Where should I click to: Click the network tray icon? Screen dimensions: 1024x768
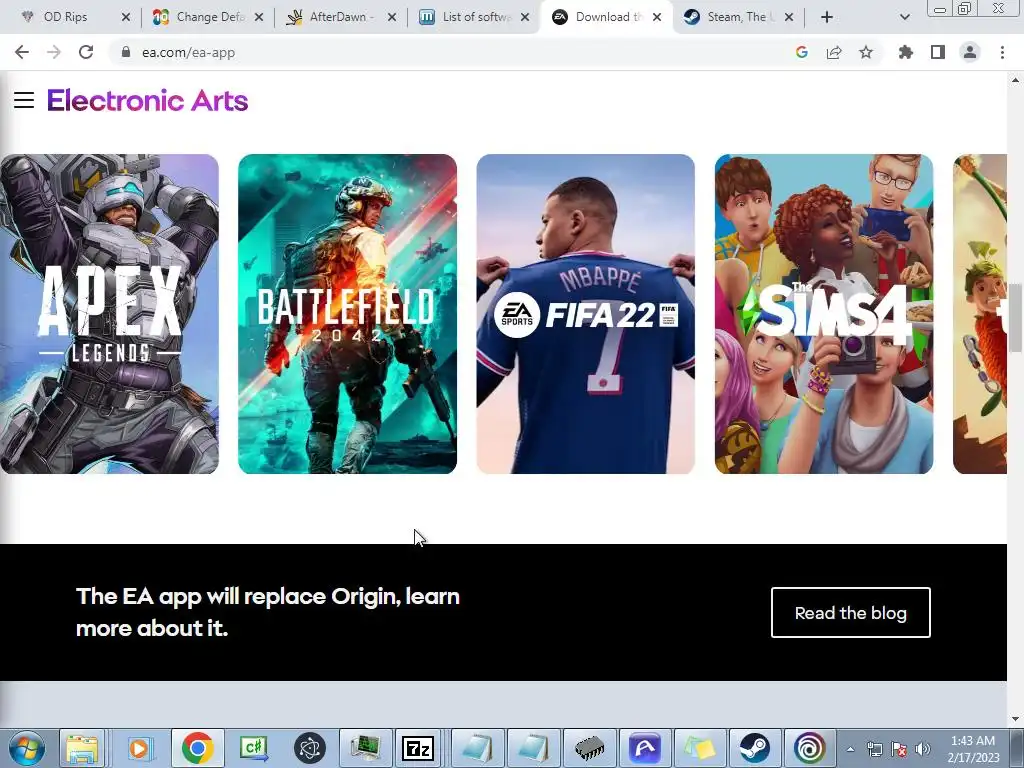click(874, 749)
